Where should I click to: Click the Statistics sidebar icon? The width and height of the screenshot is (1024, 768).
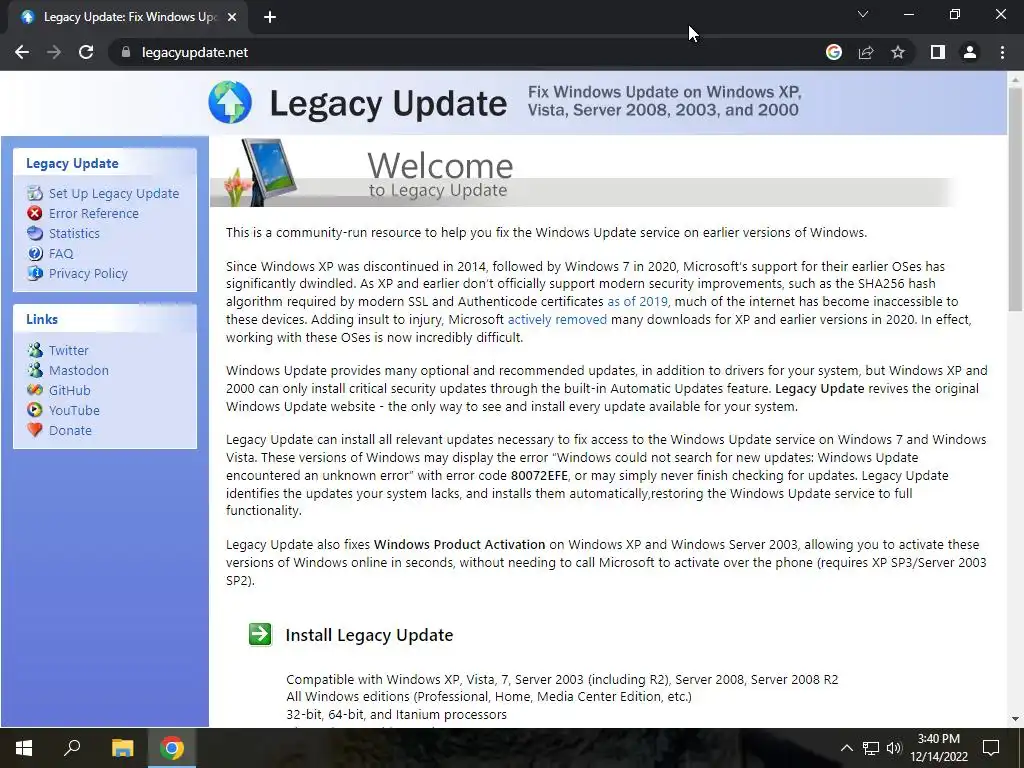pyautogui.click(x=35, y=233)
